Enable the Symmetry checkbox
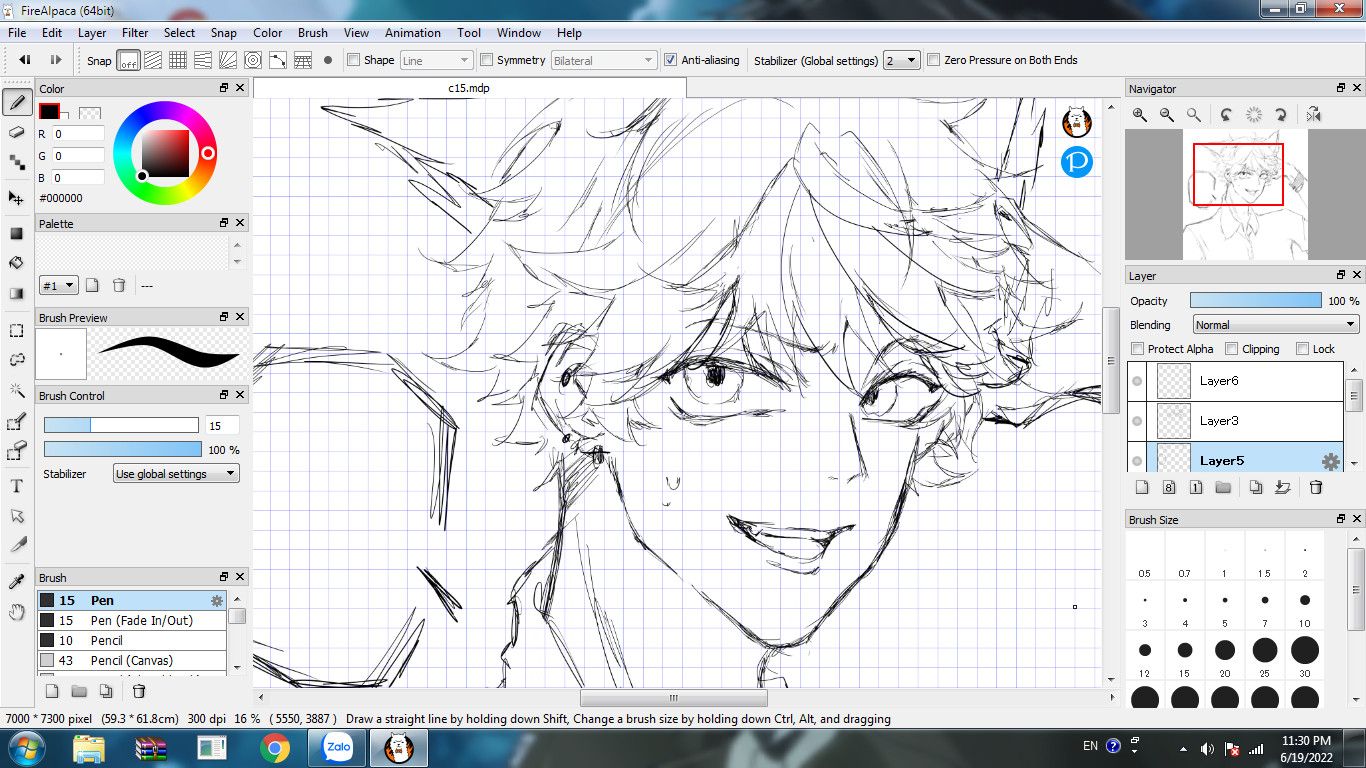Screen dimensions: 1366x768 pyautogui.click(x=488, y=60)
